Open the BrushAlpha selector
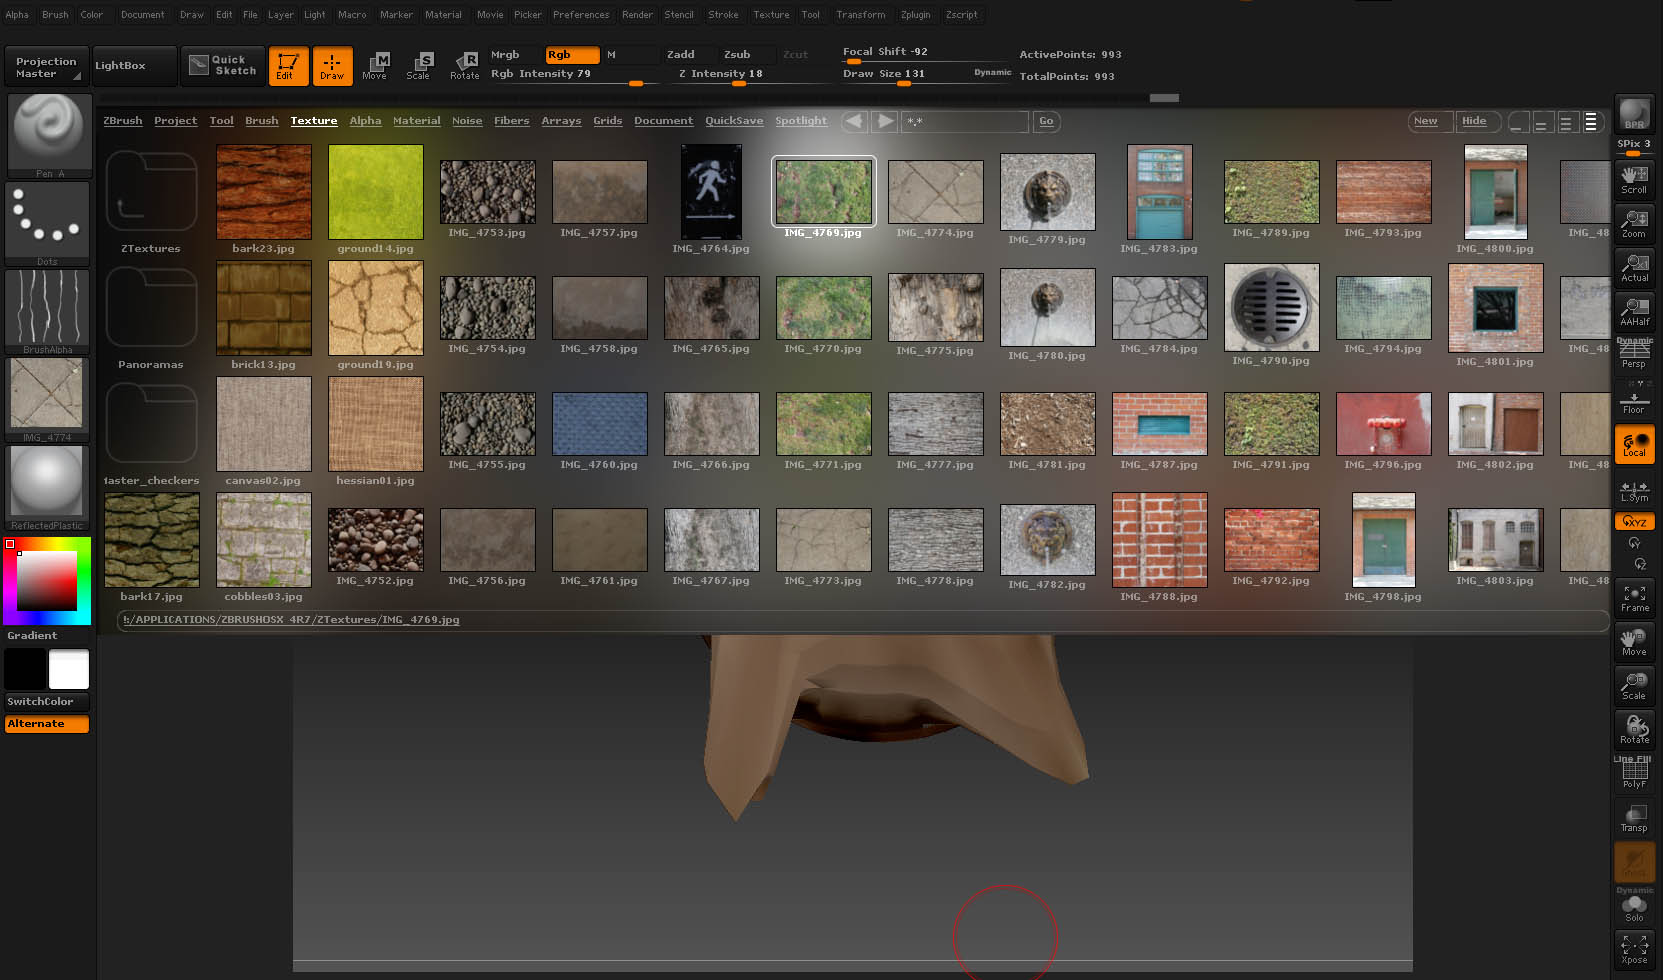This screenshot has height=980, width=1663. pos(47,311)
